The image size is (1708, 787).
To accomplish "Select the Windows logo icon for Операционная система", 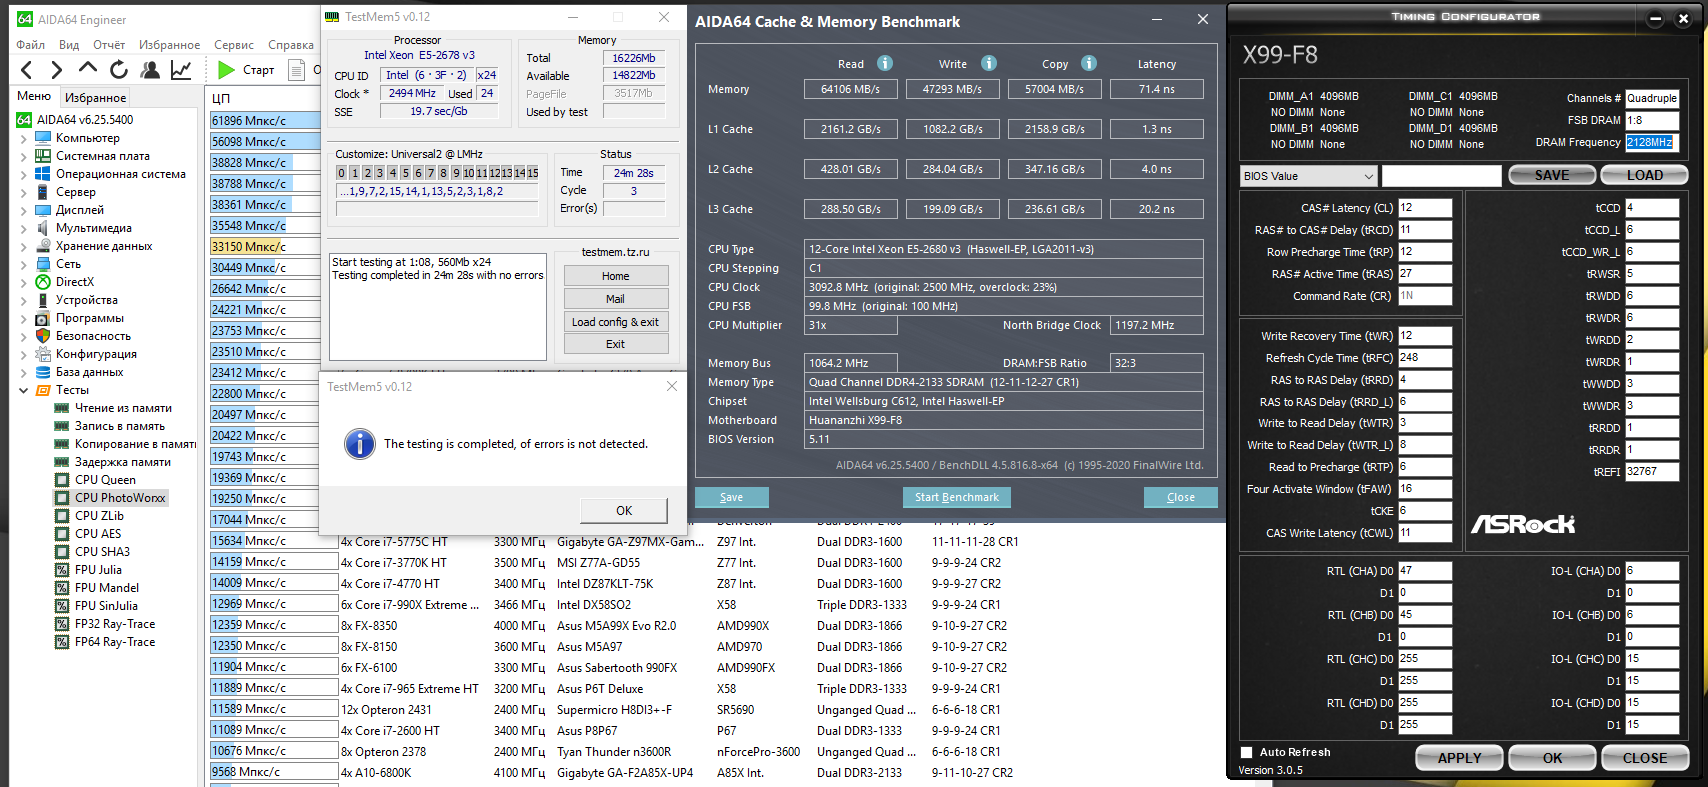I will pyautogui.click(x=43, y=174).
